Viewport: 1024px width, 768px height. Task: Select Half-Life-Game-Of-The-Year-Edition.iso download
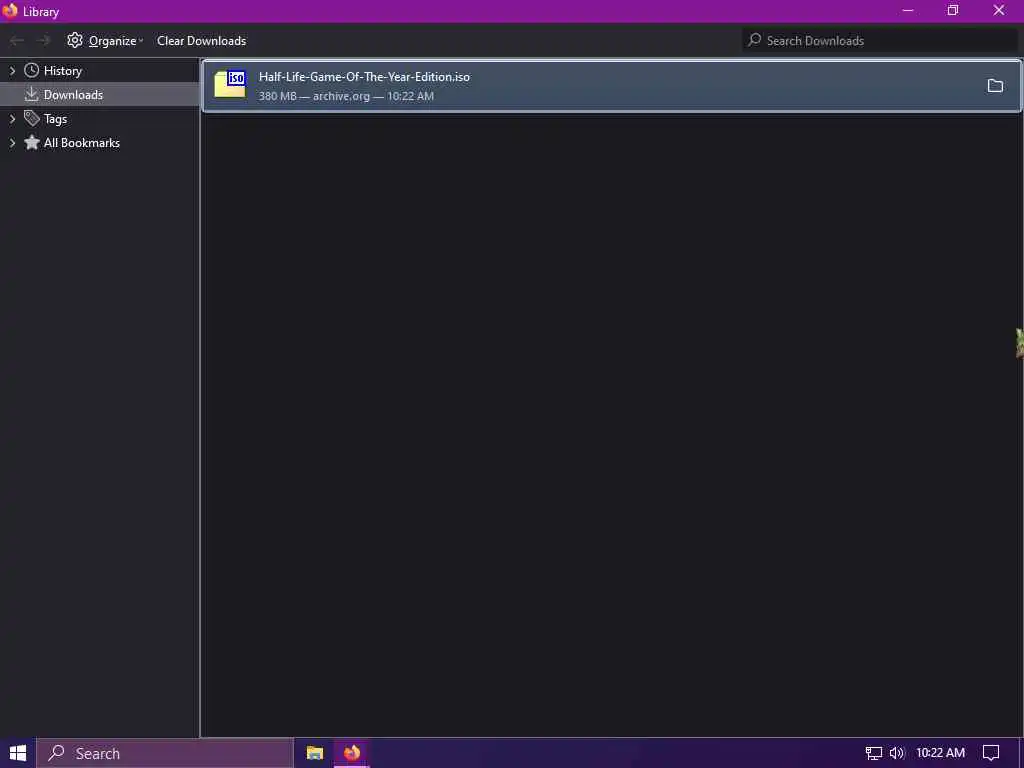tap(612, 86)
